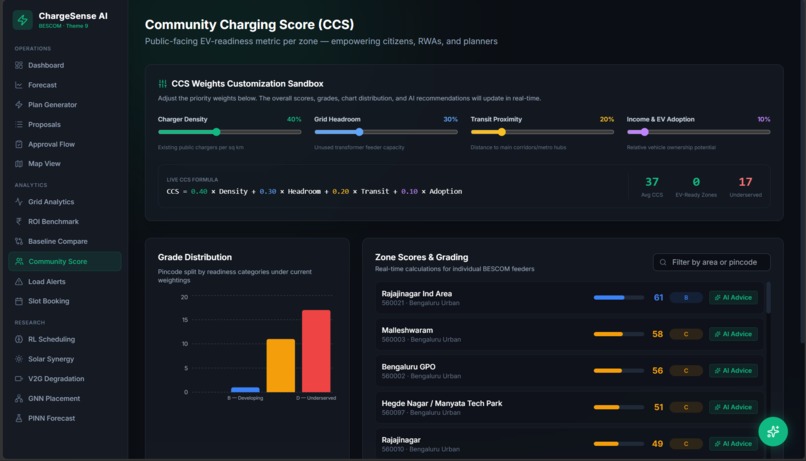Click the Charger Density slider handle

click(216, 132)
